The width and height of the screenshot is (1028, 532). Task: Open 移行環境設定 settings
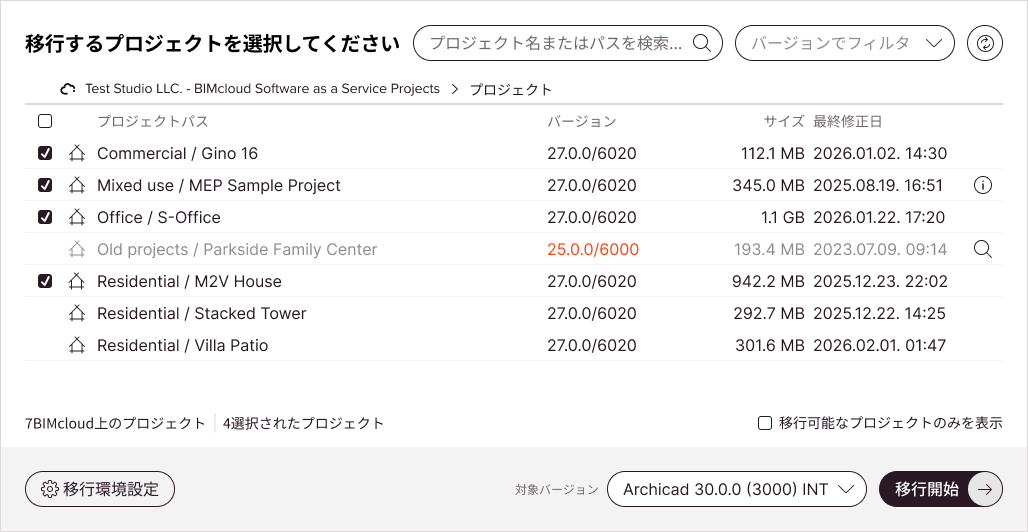coord(100,489)
